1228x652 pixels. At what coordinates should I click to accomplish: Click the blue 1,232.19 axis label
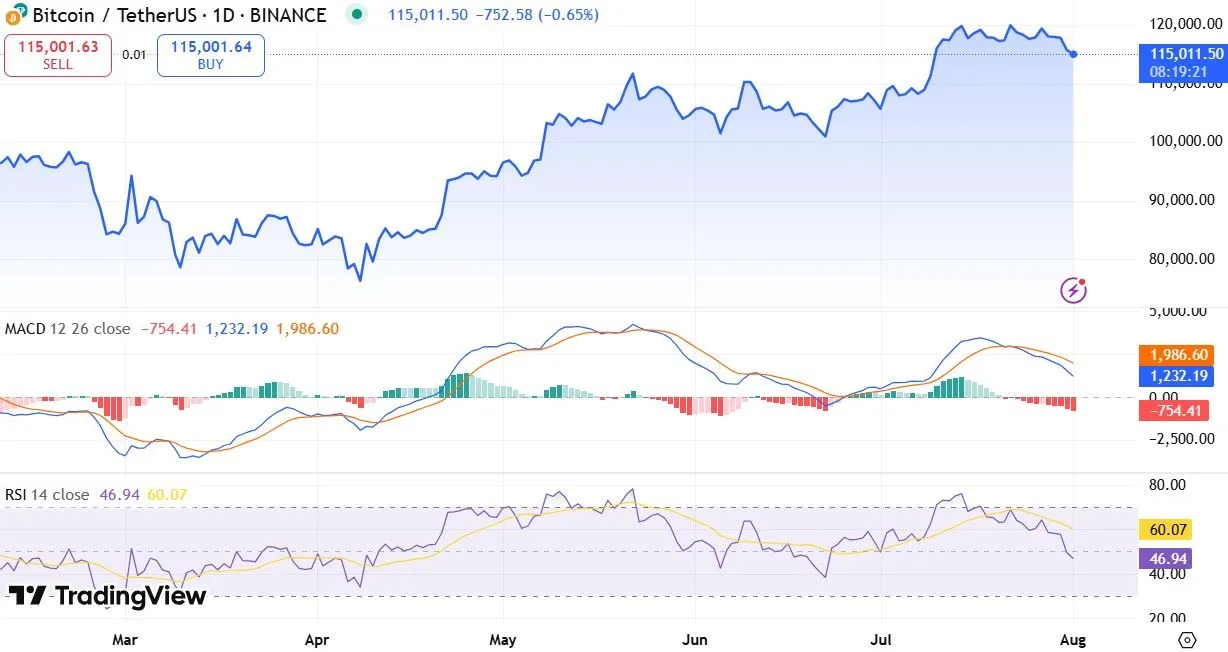pos(1175,377)
